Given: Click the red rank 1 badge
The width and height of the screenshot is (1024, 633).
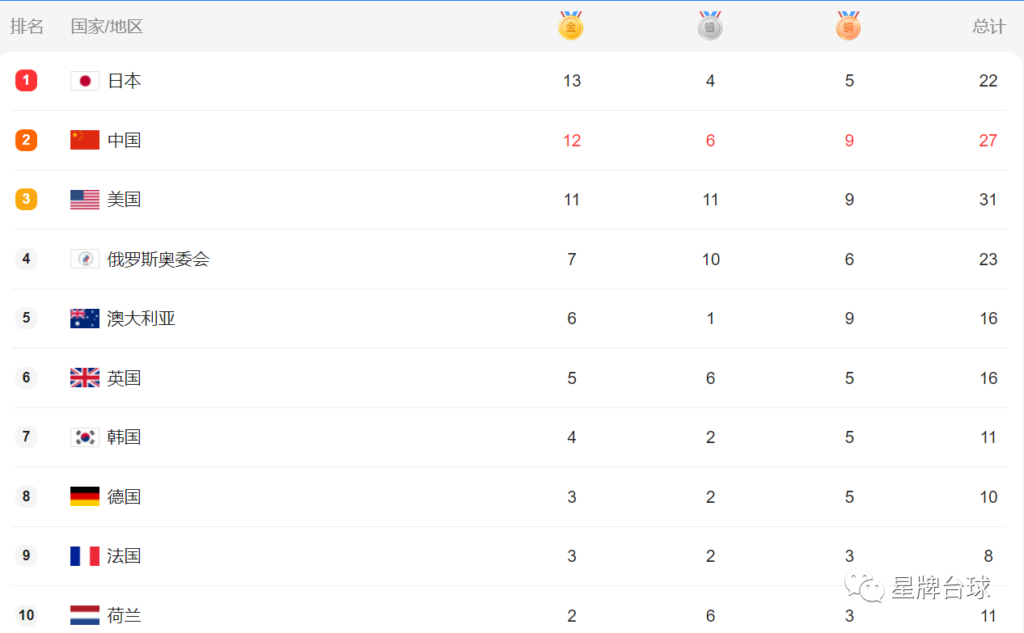Looking at the screenshot, I should [x=26, y=80].
